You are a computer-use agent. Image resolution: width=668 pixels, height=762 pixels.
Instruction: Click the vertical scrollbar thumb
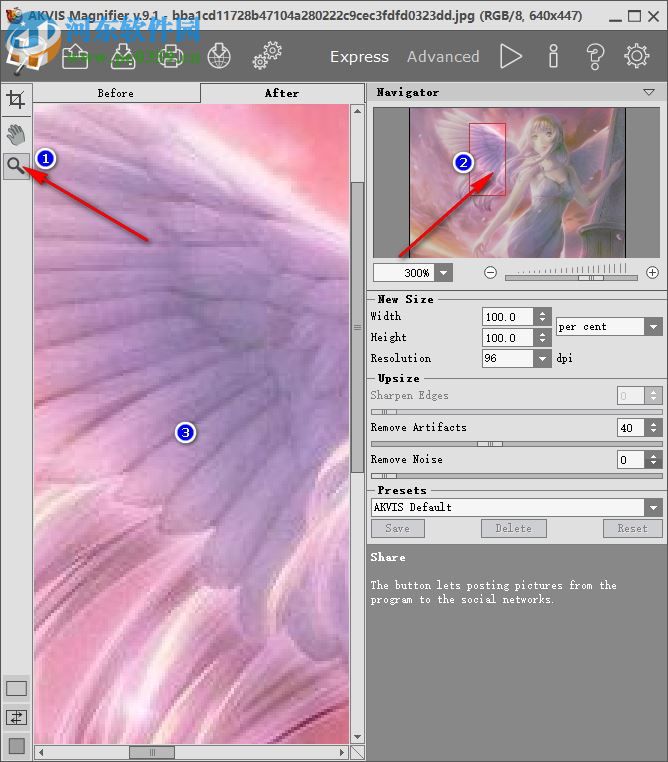[x=358, y=327]
